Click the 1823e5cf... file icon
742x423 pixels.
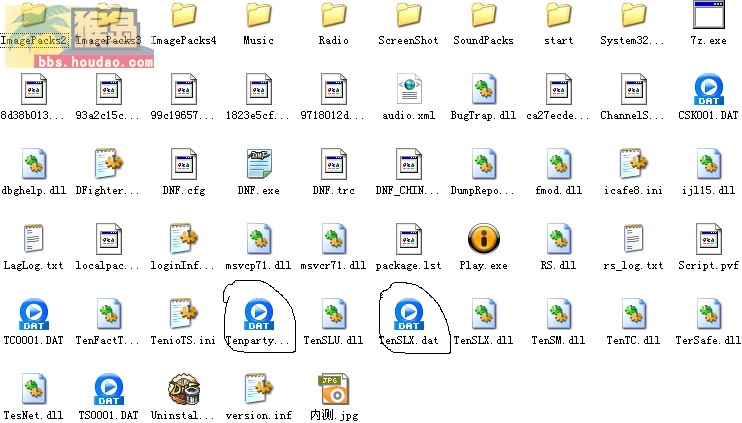point(258,89)
